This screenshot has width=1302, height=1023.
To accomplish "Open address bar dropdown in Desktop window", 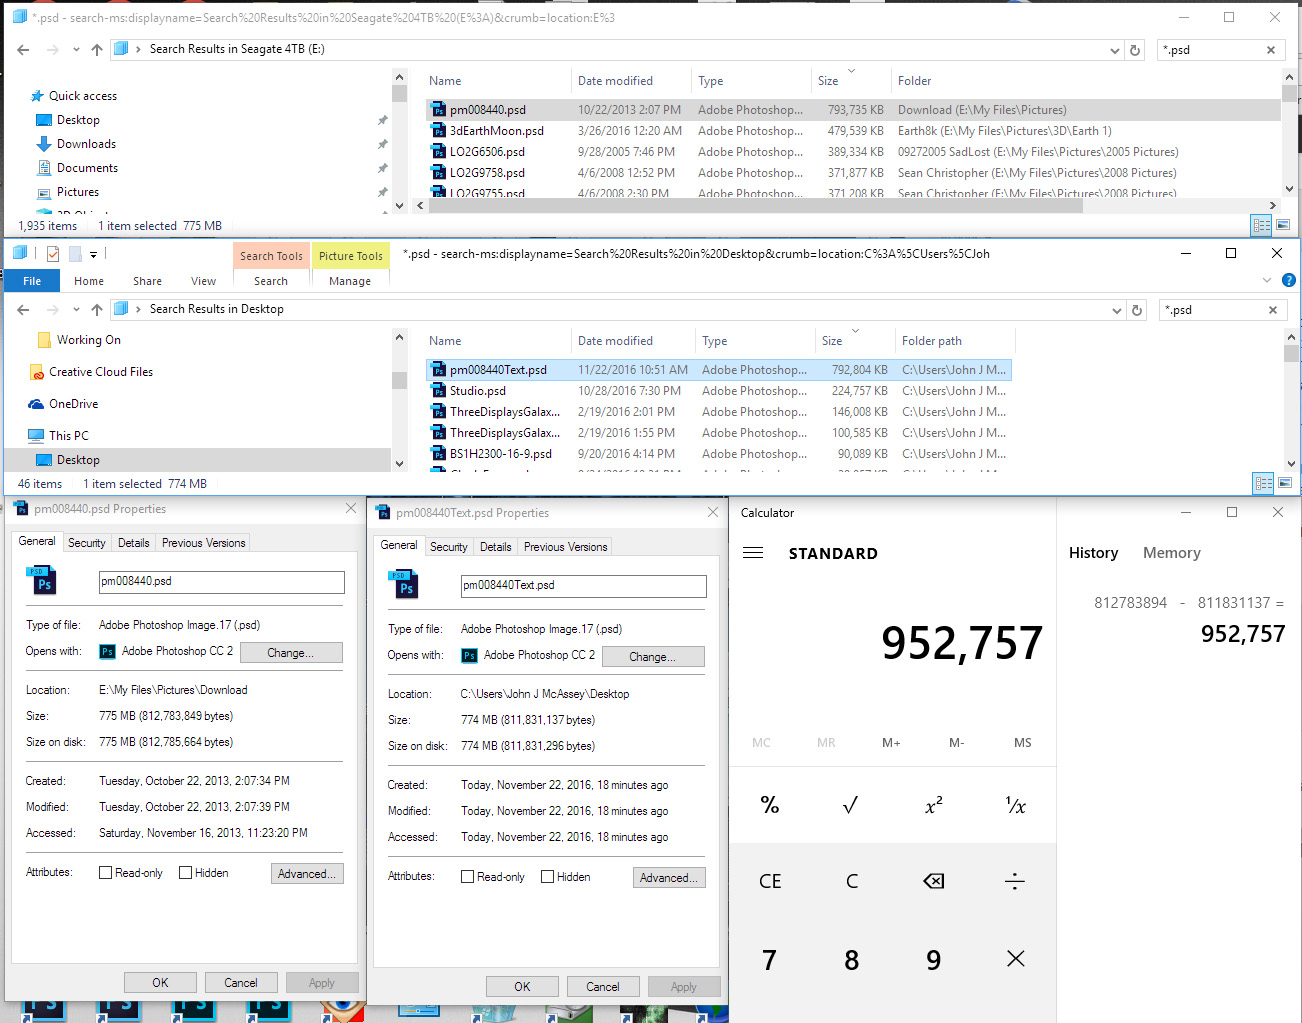I will 1116,310.
